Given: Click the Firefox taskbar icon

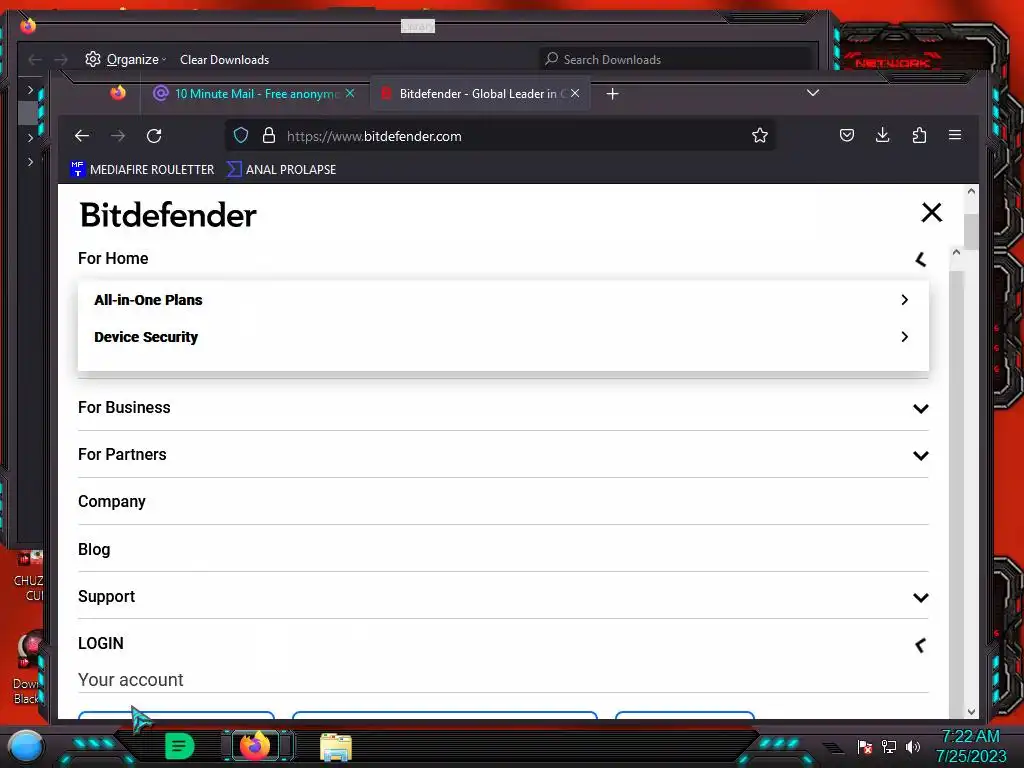Looking at the screenshot, I should 255,746.
